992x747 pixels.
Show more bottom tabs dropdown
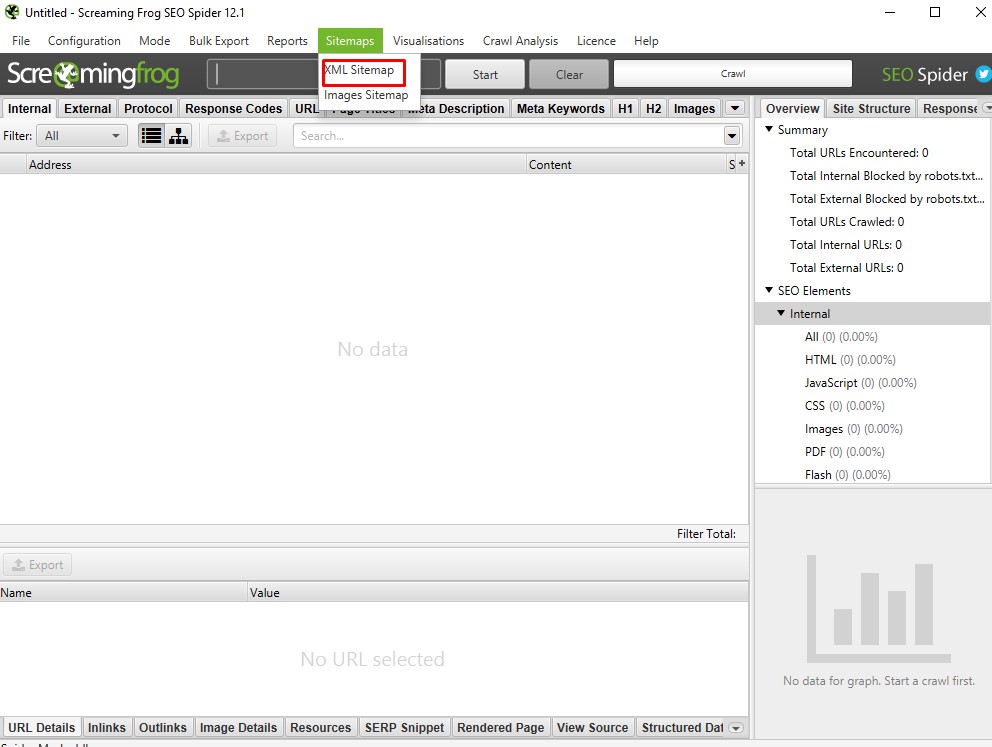point(736,728)
